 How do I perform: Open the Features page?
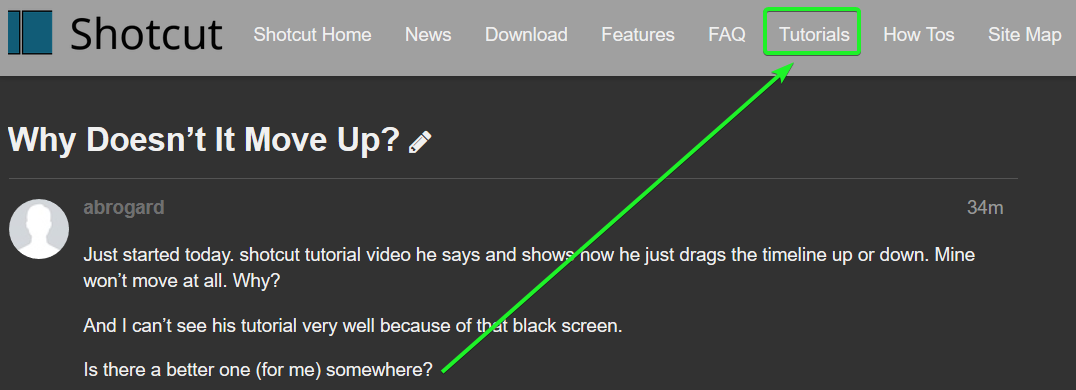pyautogui.click(x=638, y=34)
